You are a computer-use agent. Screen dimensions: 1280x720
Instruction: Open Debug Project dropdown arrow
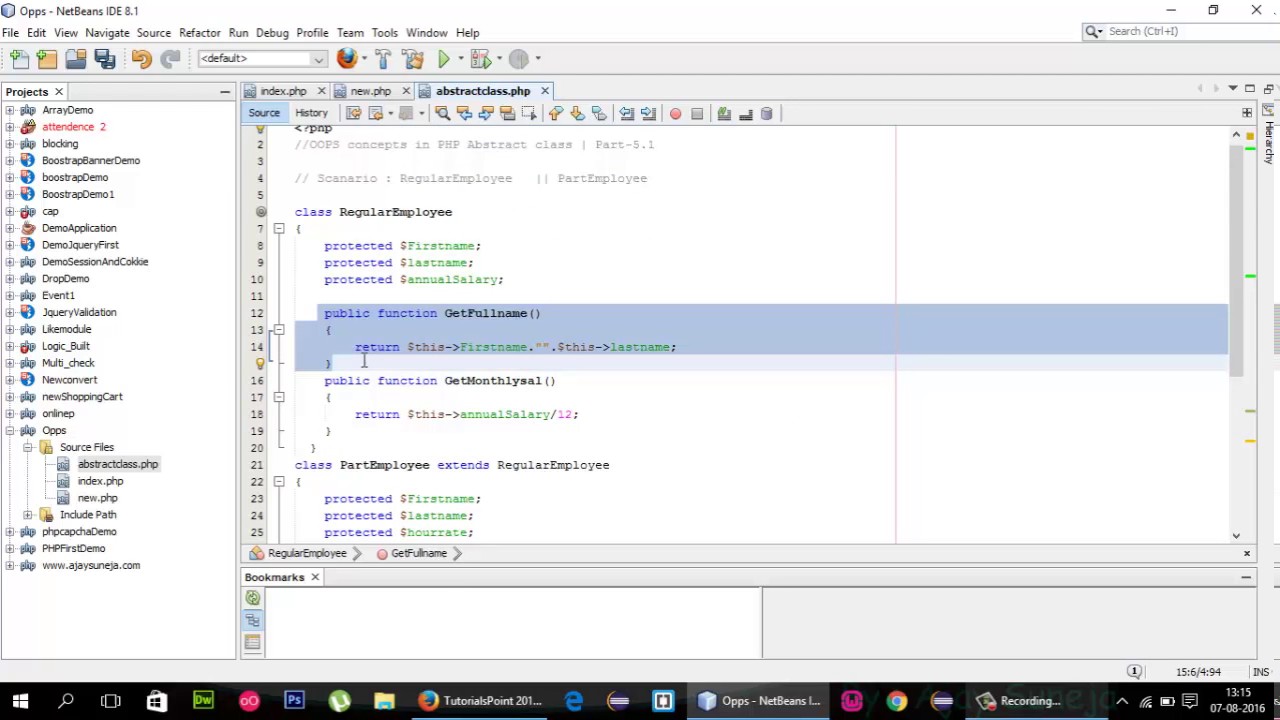(x=498, y=59)
